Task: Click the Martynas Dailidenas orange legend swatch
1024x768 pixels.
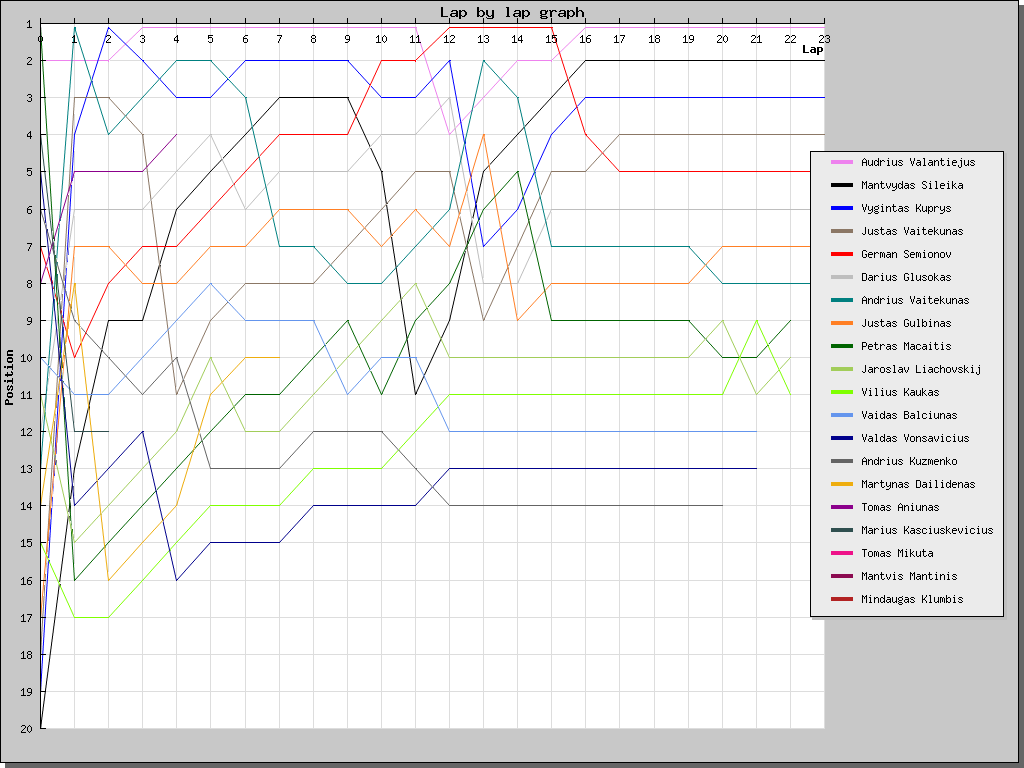Action: click(x=842, y=484)
